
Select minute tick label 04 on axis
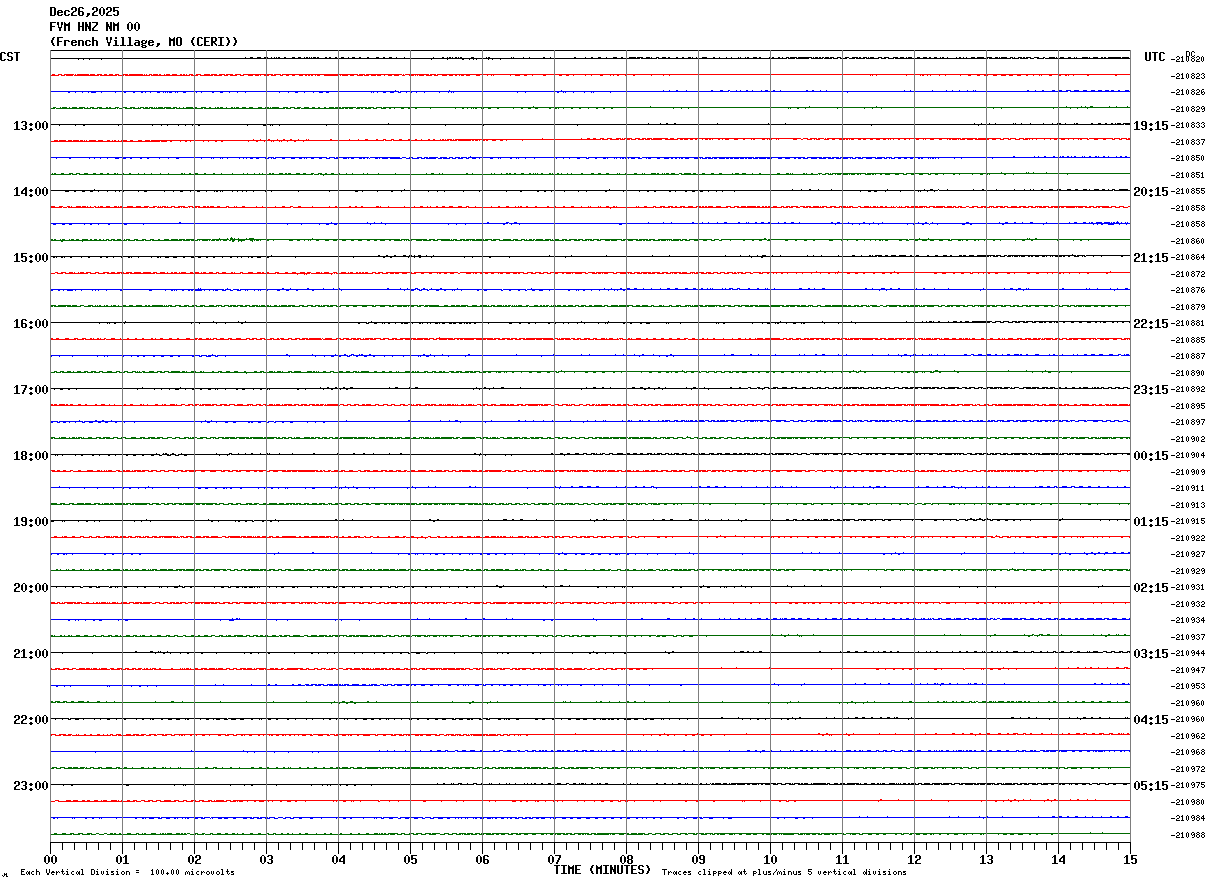338,859
